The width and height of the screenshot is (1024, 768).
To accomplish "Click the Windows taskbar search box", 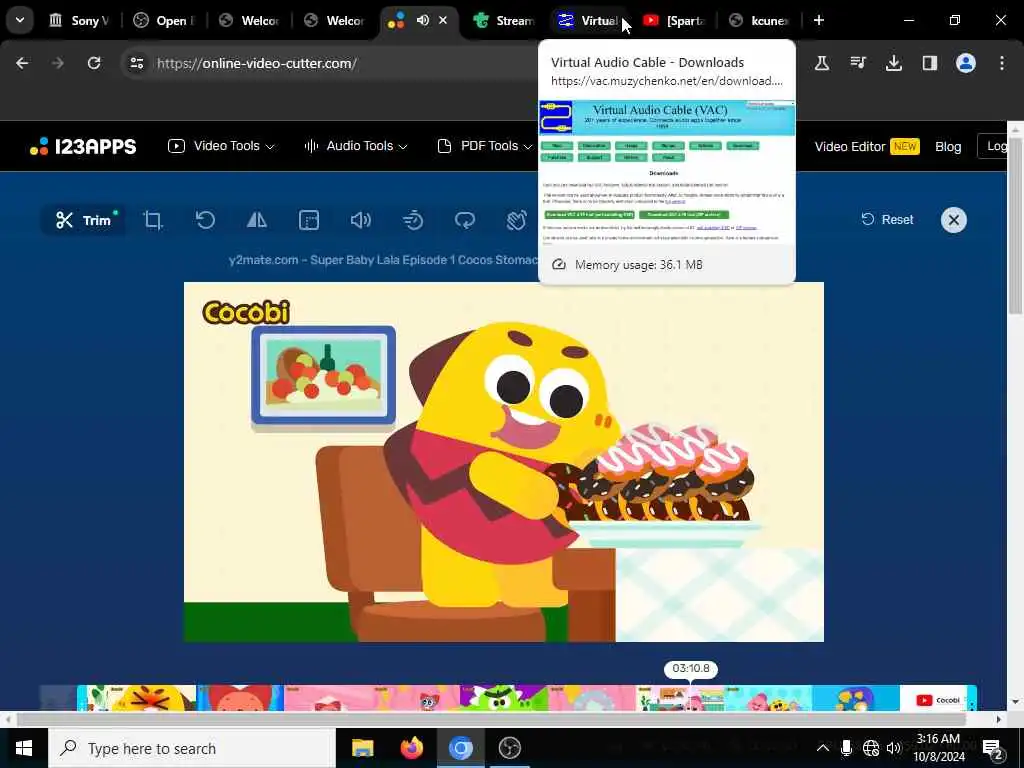I will [x=192, y=748].
